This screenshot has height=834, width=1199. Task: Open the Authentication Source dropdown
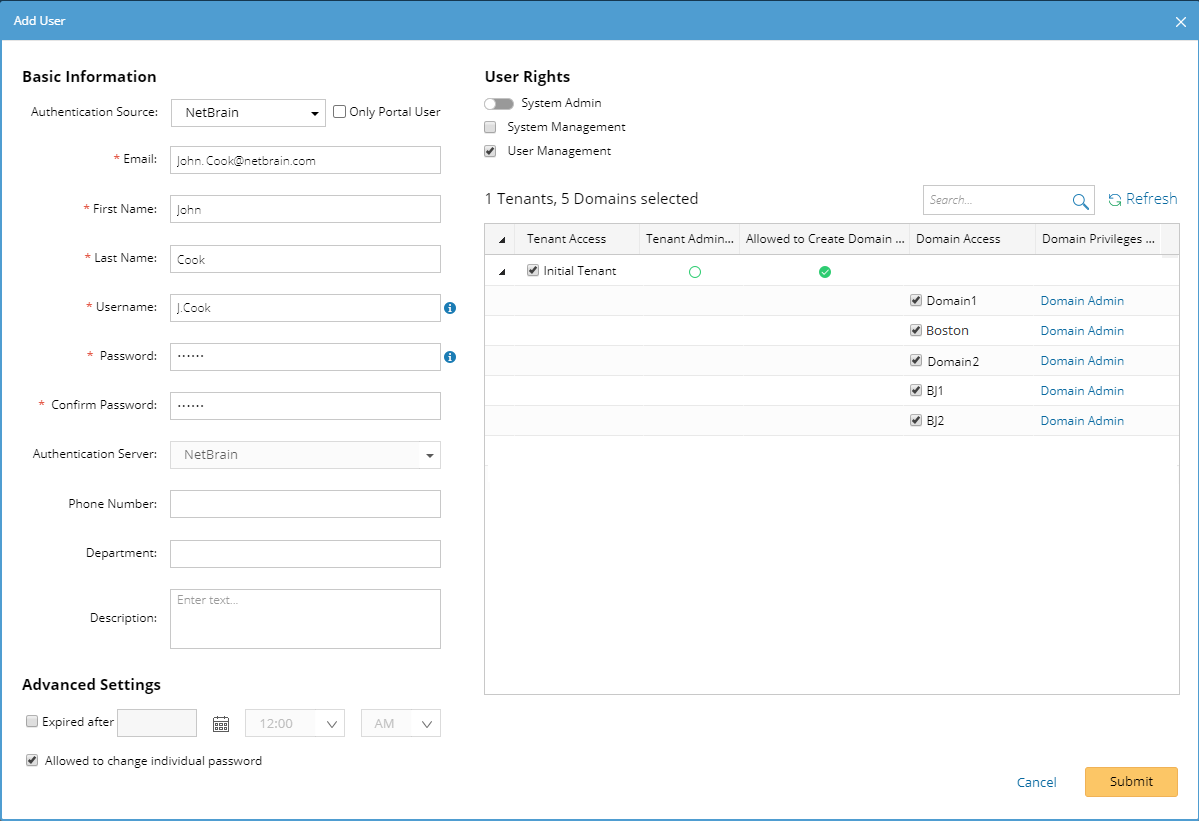pyautogui.click(x=248, y=113)
